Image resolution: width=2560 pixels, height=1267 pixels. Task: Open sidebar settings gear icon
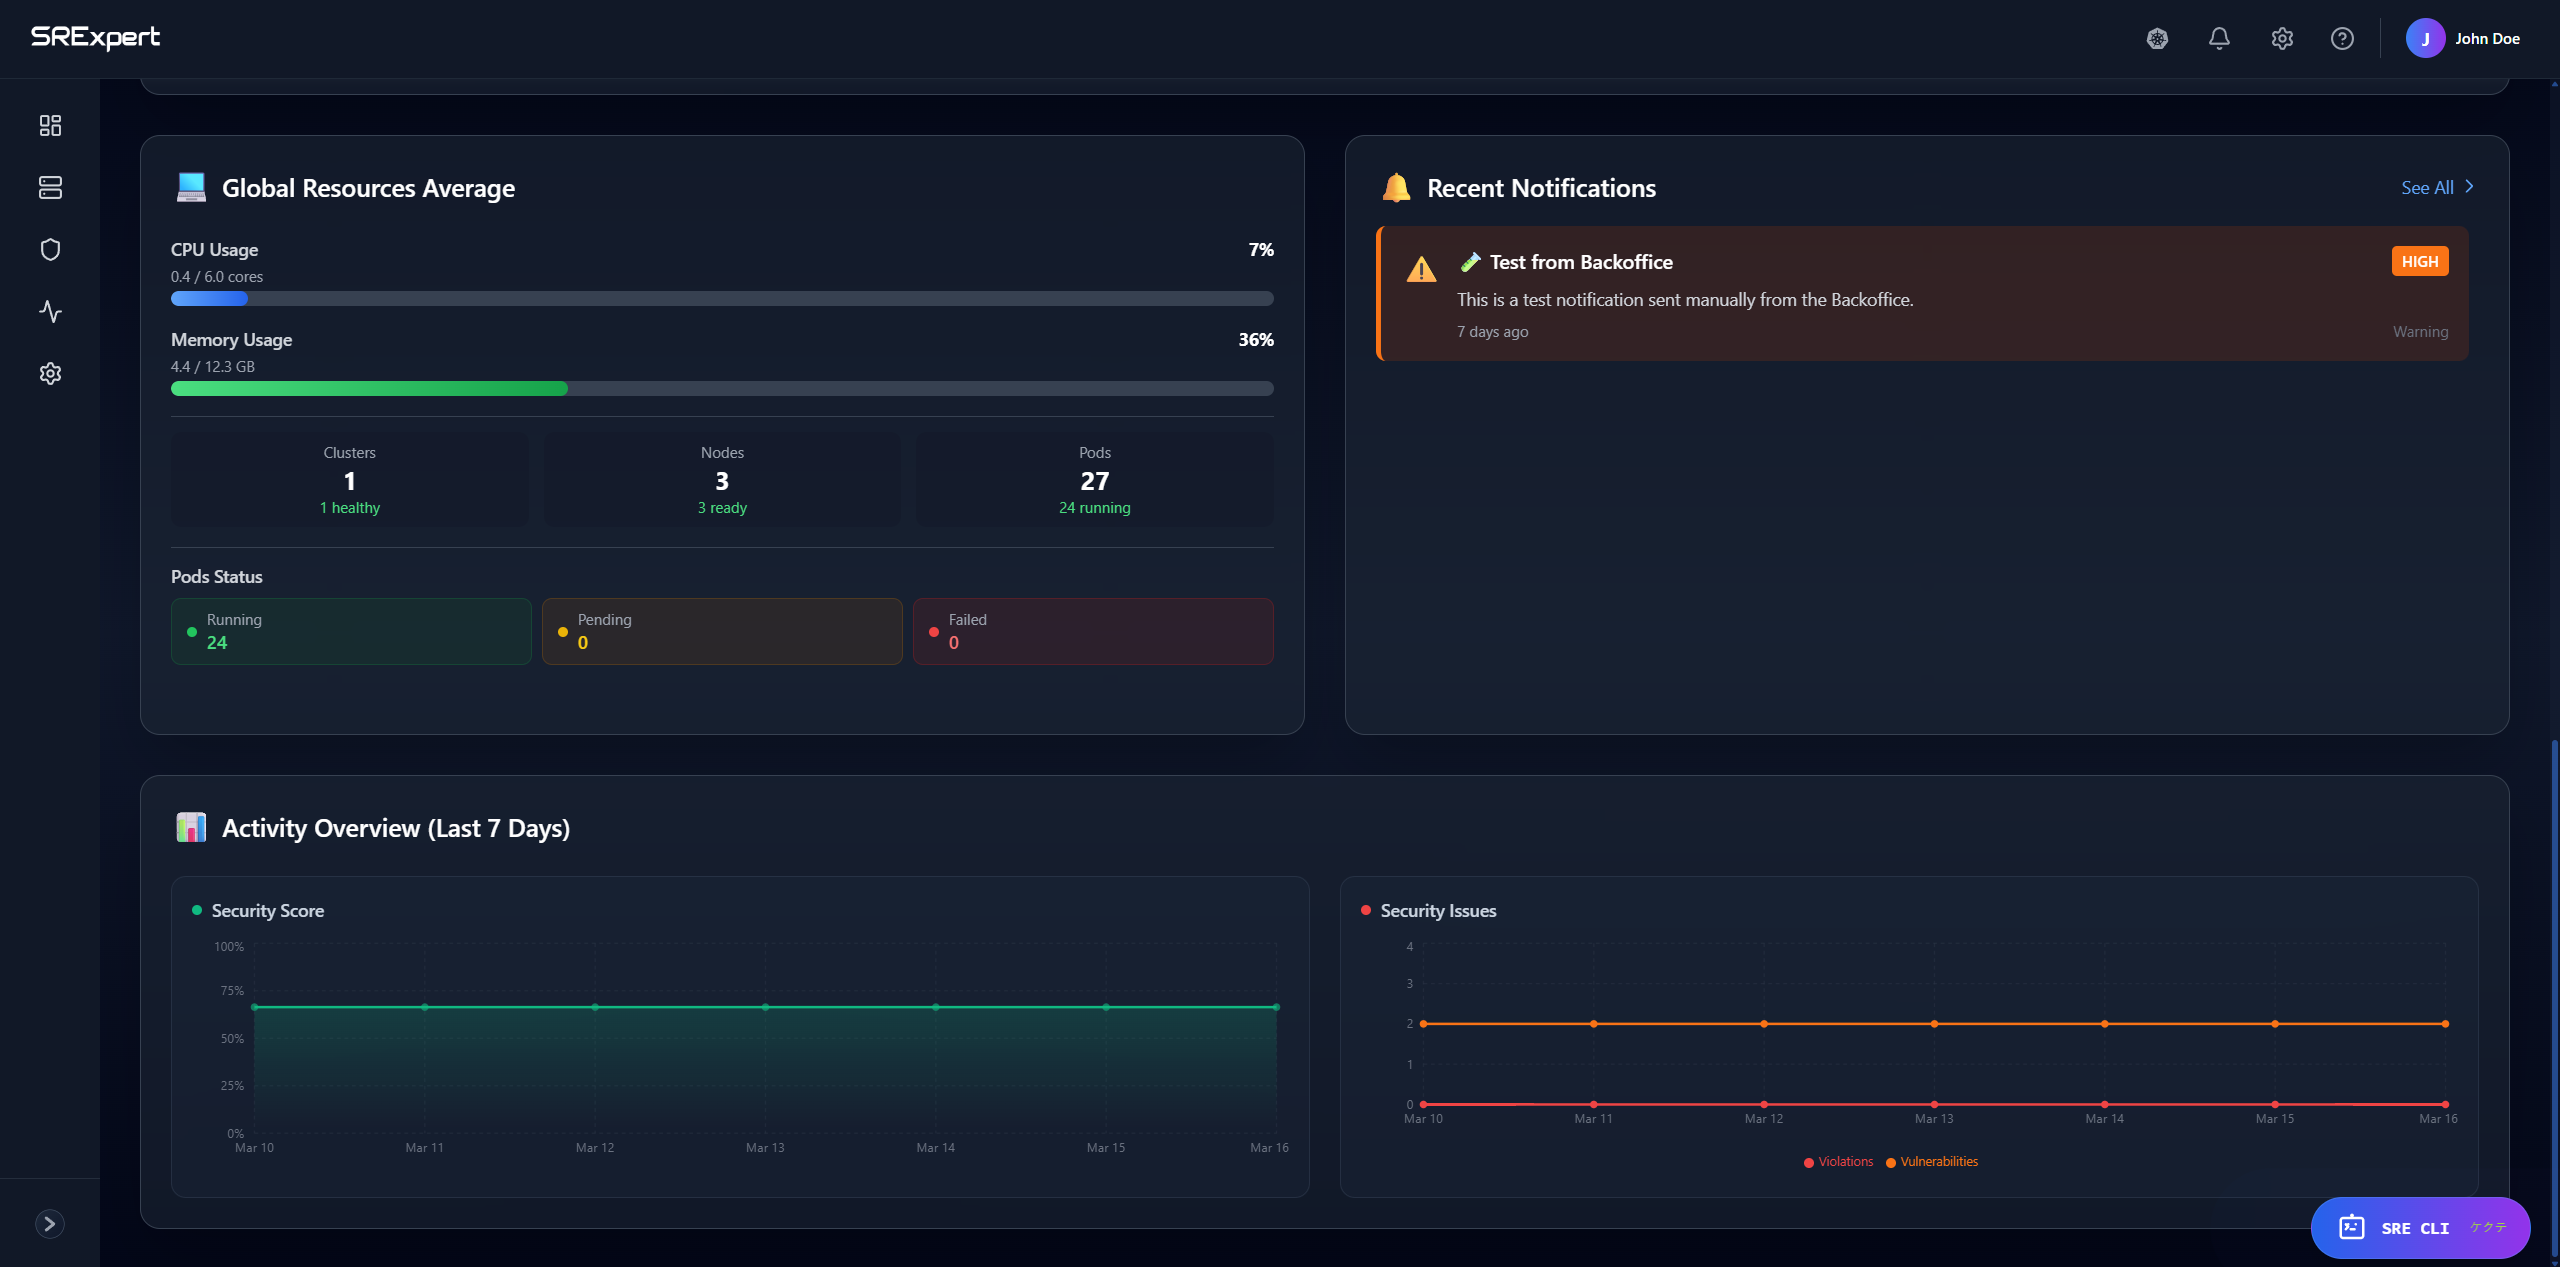50,373
